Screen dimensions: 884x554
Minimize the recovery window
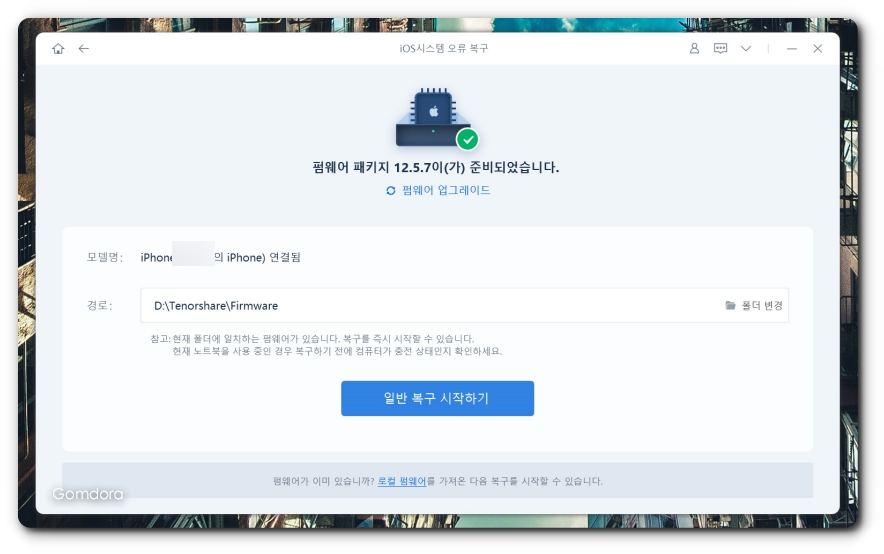792,49
